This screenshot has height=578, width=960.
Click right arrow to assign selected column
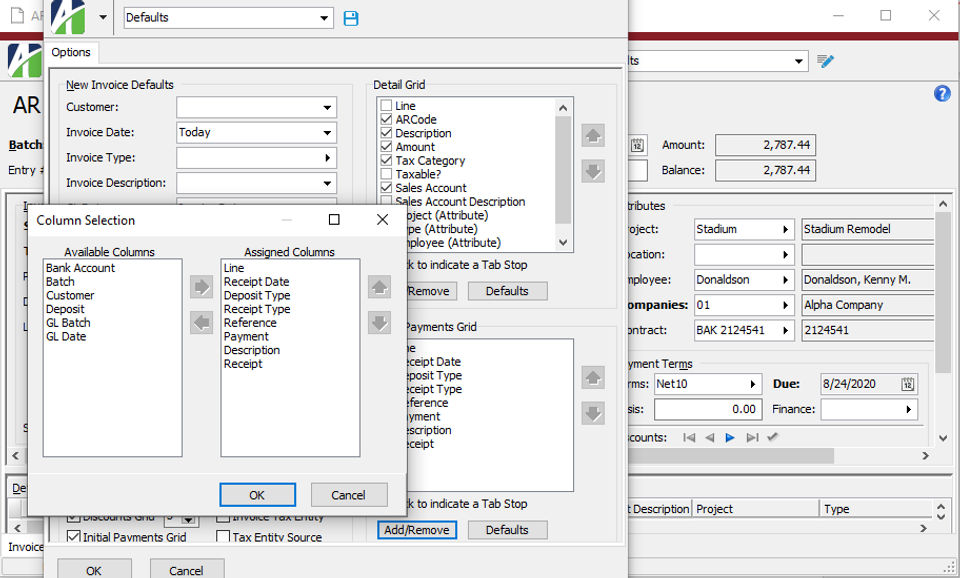pos(201,287)
